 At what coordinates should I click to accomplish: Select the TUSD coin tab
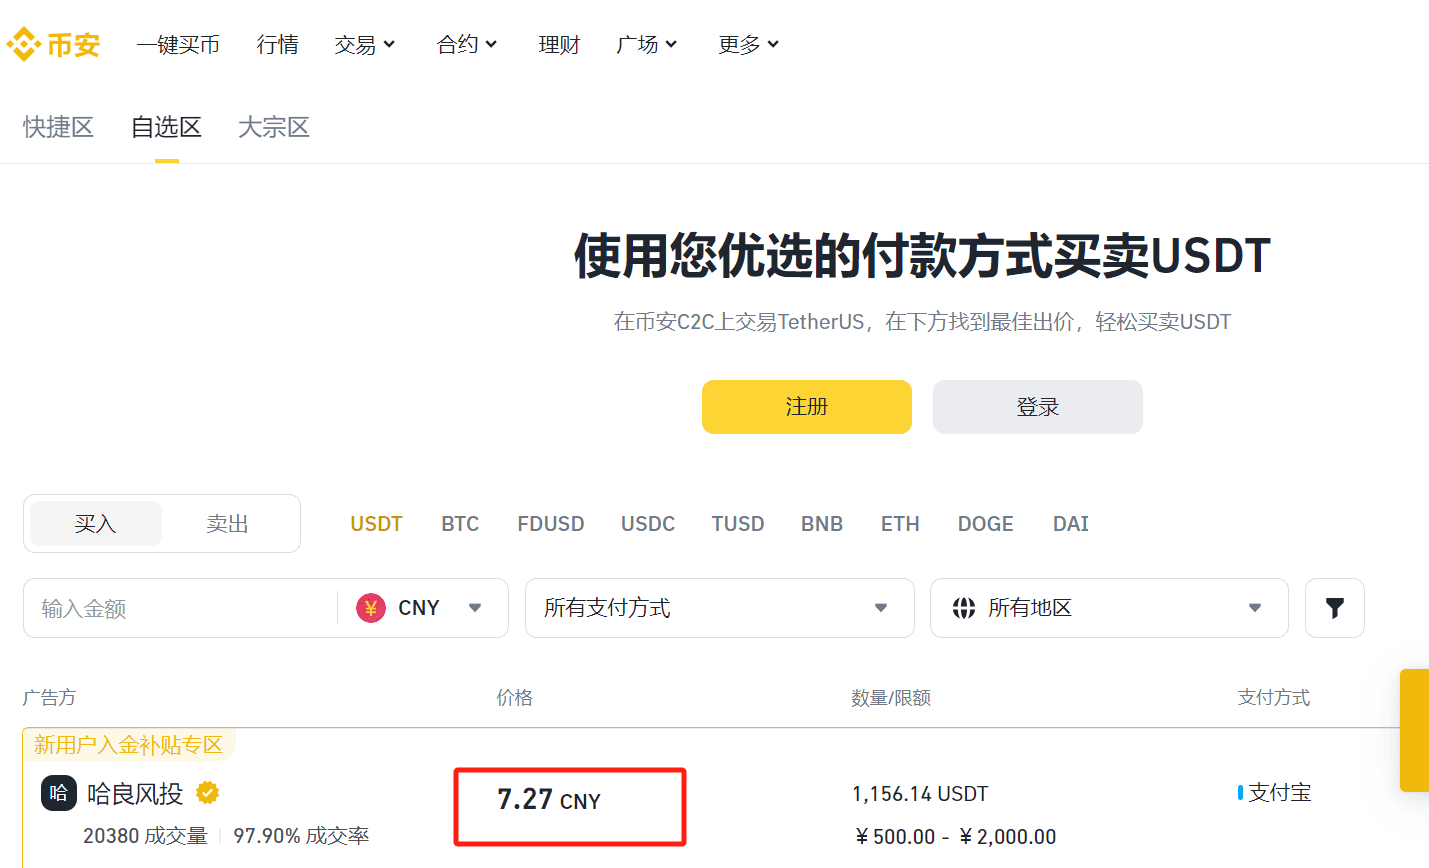click(x=738, y=524)
